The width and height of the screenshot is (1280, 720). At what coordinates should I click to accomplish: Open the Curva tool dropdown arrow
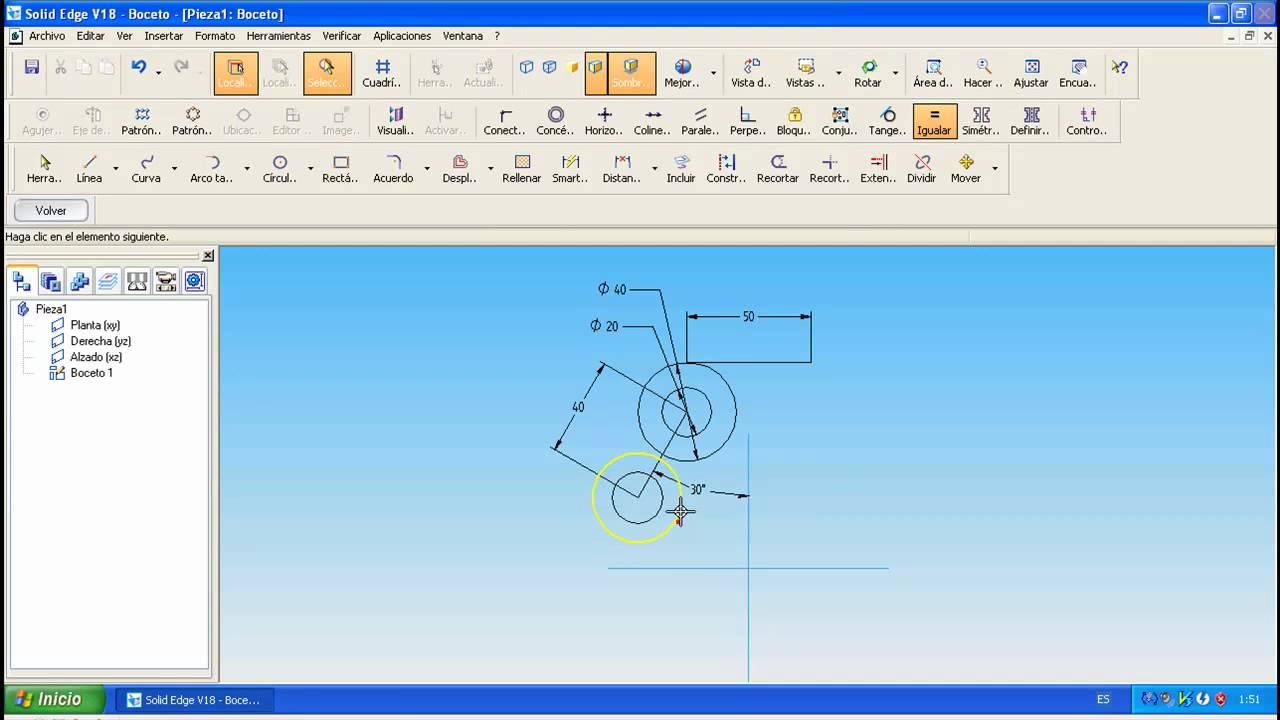pos(174,168)
